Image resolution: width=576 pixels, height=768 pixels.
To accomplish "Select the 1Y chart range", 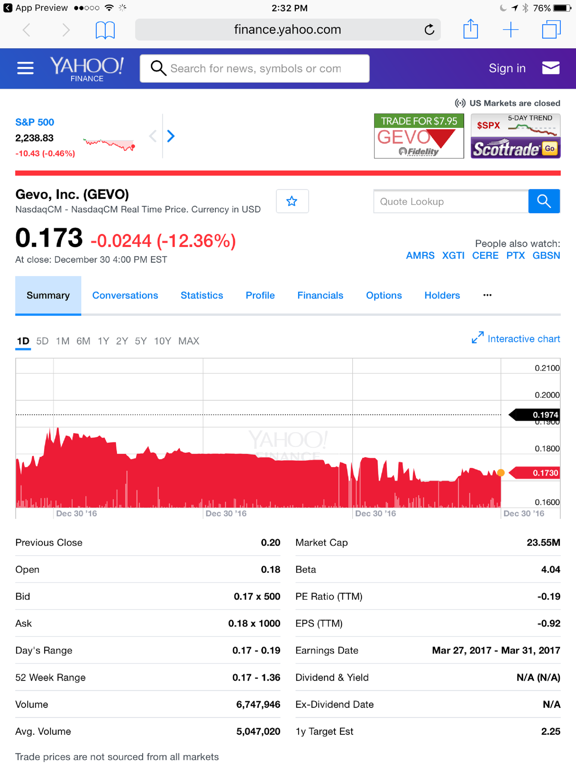I will click(x=103, y=341).
